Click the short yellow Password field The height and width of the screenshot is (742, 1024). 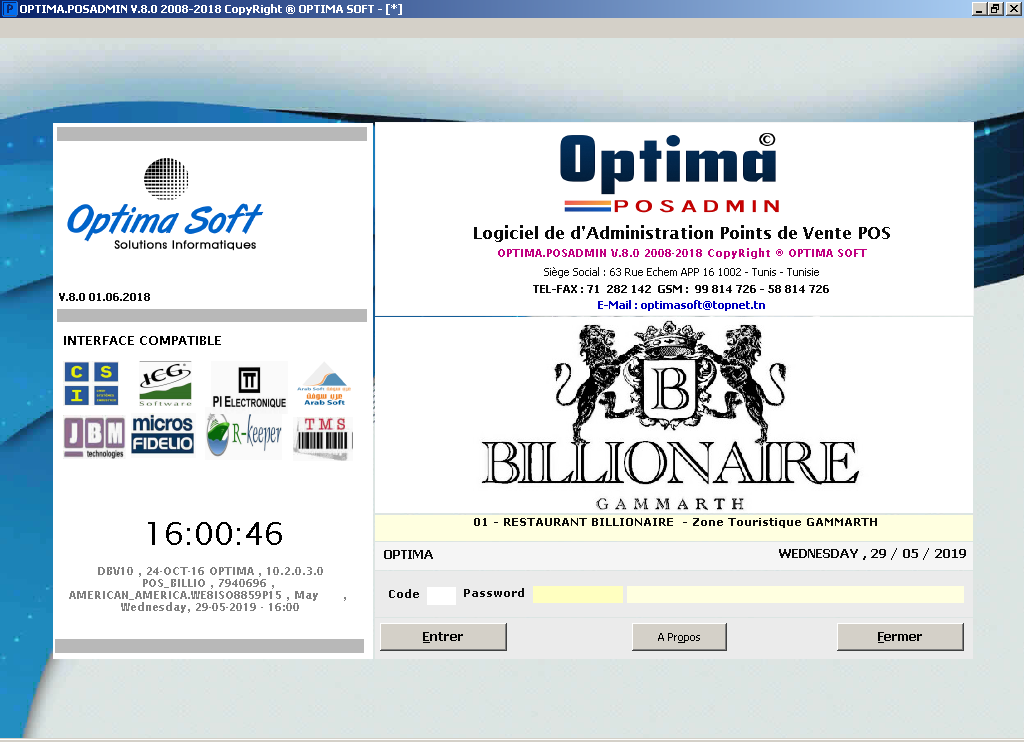tap(577, 594)
